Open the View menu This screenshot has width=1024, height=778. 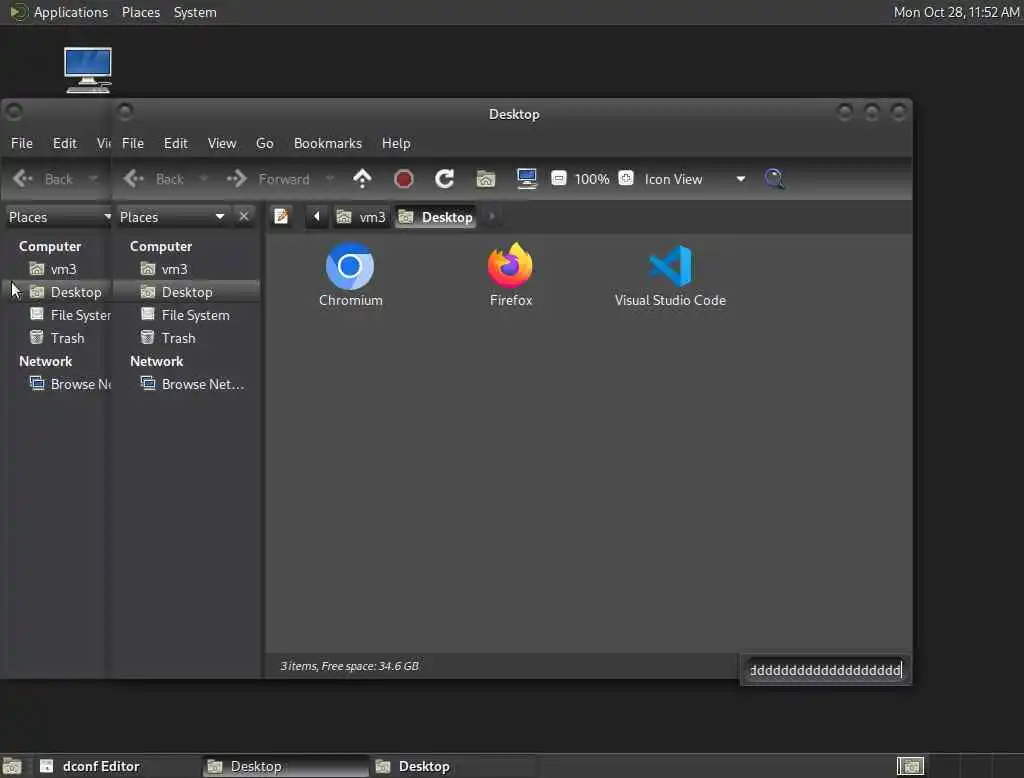pyautogui.click(x=222, y=143)
